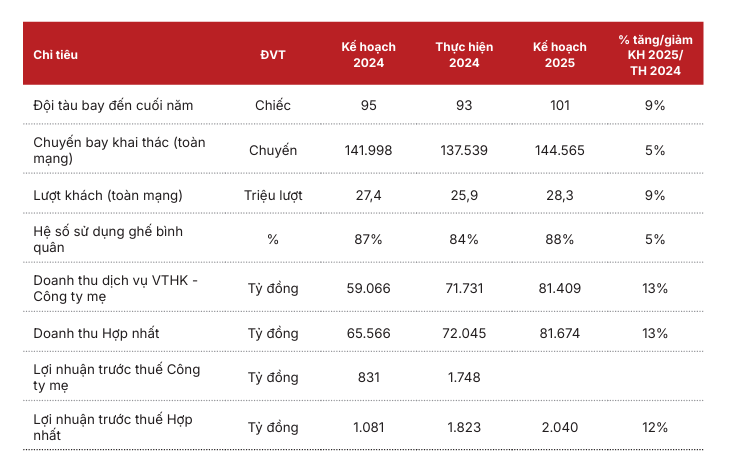This screenshot has width=735, height=466.
Task: Select the "Chuyến bay khai thác (toàn mạng)" row label
Action: coord(119,150)
